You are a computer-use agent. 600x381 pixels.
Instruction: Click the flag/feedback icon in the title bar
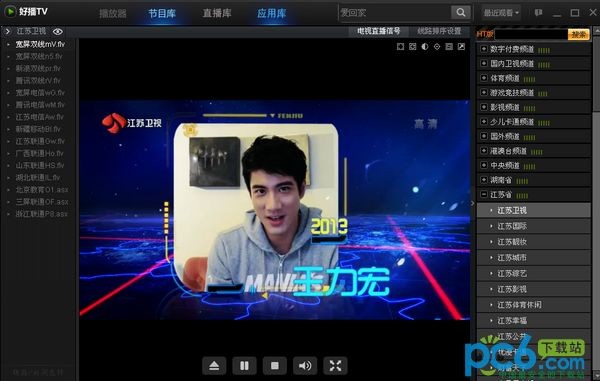pos(538,13)
